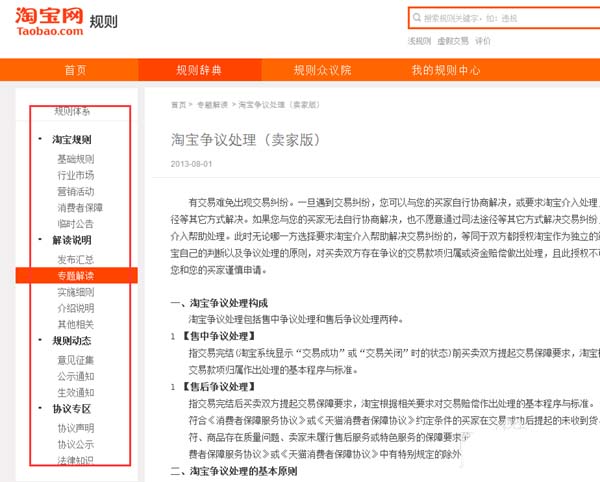The height and width of the screenshot is (482, 600).
Task: Click the article title 淘宝争议处理（卖家版）
Action: point(245,140)
